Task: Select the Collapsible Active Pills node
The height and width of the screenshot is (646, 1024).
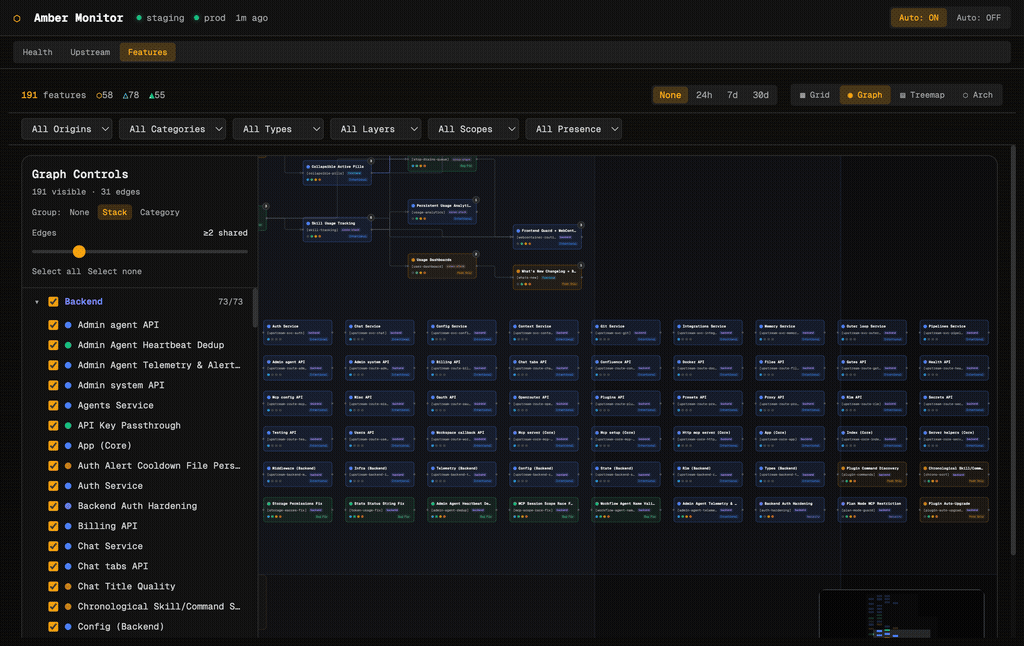Action: tap(337, 173)
